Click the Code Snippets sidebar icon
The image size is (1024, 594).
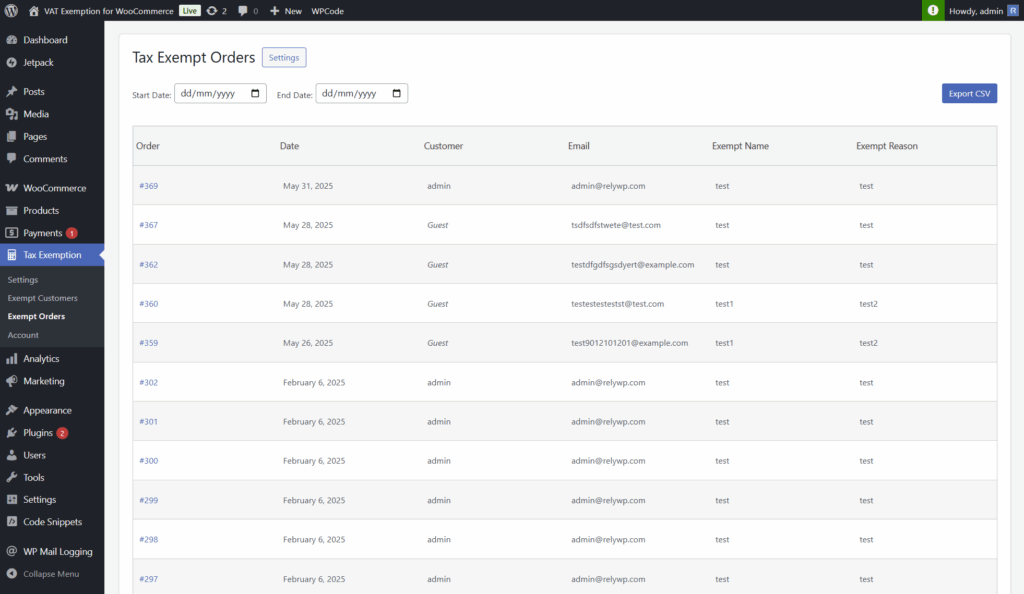[x=12, y=522]
